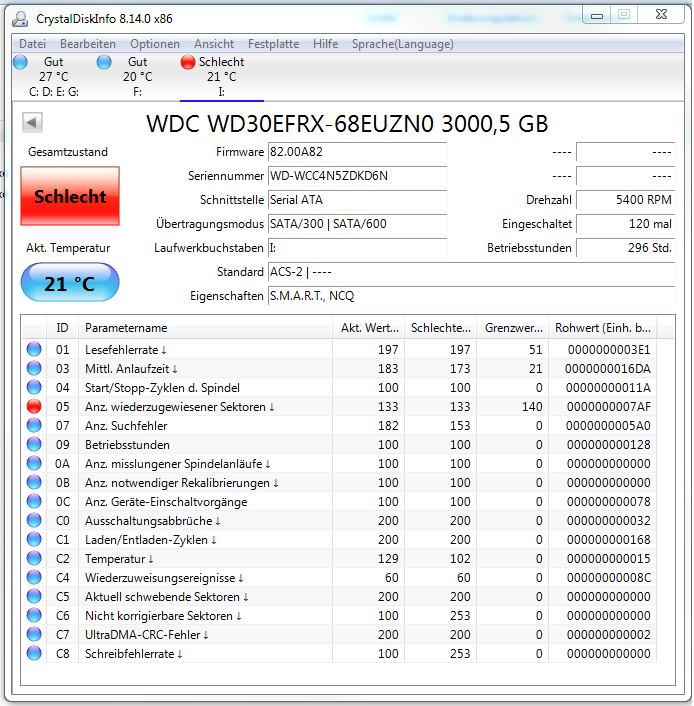Image resolution: width=694 pixels, height=706 pixels.
Task: Click blue status orb above C: D: E: G:
Action: pos(20,62)
